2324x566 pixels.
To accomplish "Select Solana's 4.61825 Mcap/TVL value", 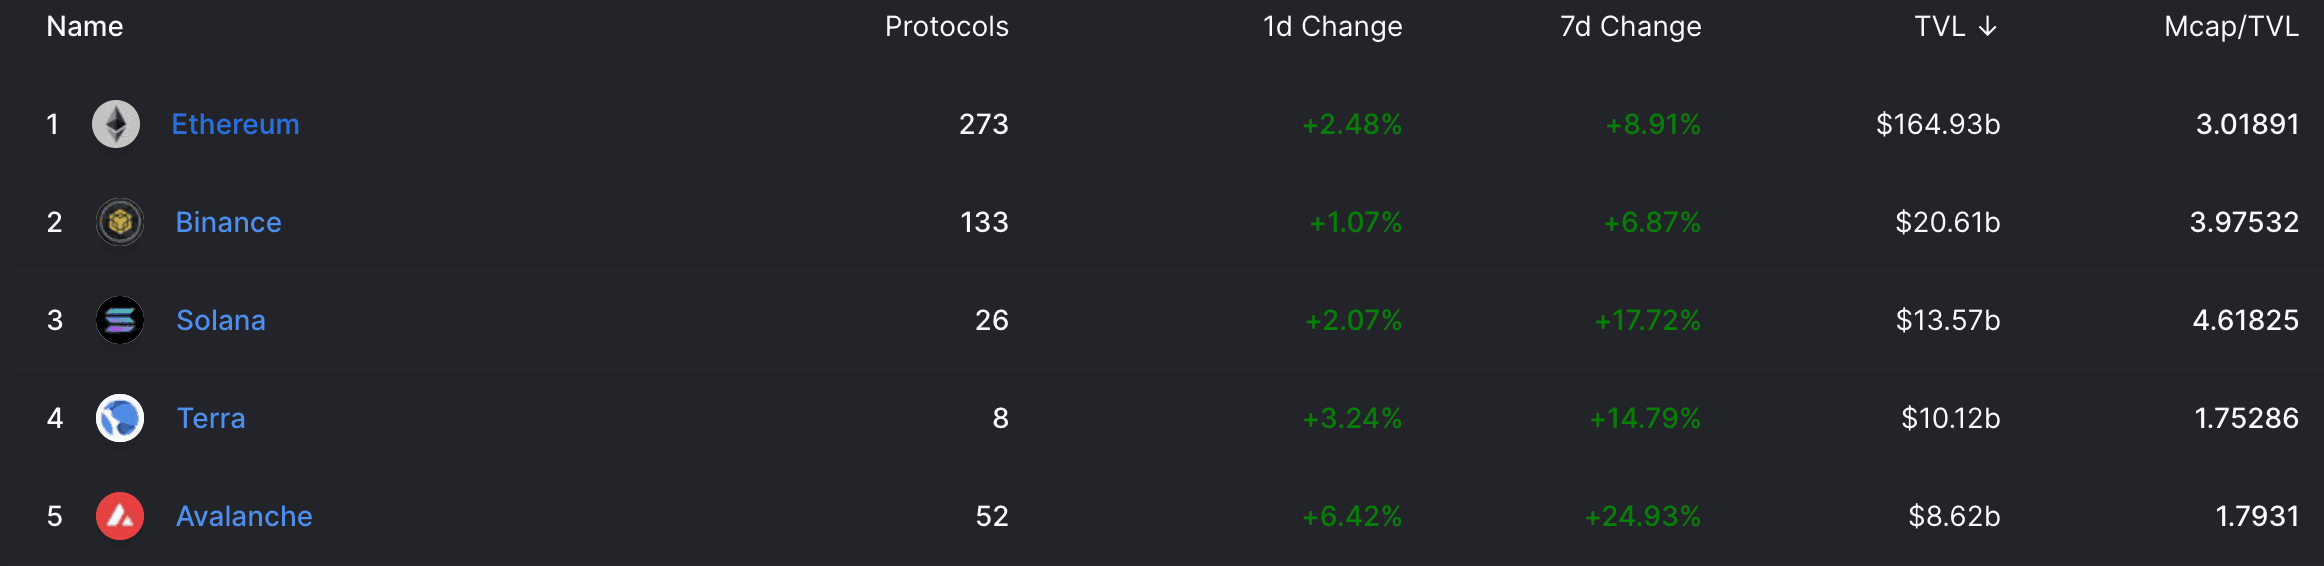I will point(2246,320).
